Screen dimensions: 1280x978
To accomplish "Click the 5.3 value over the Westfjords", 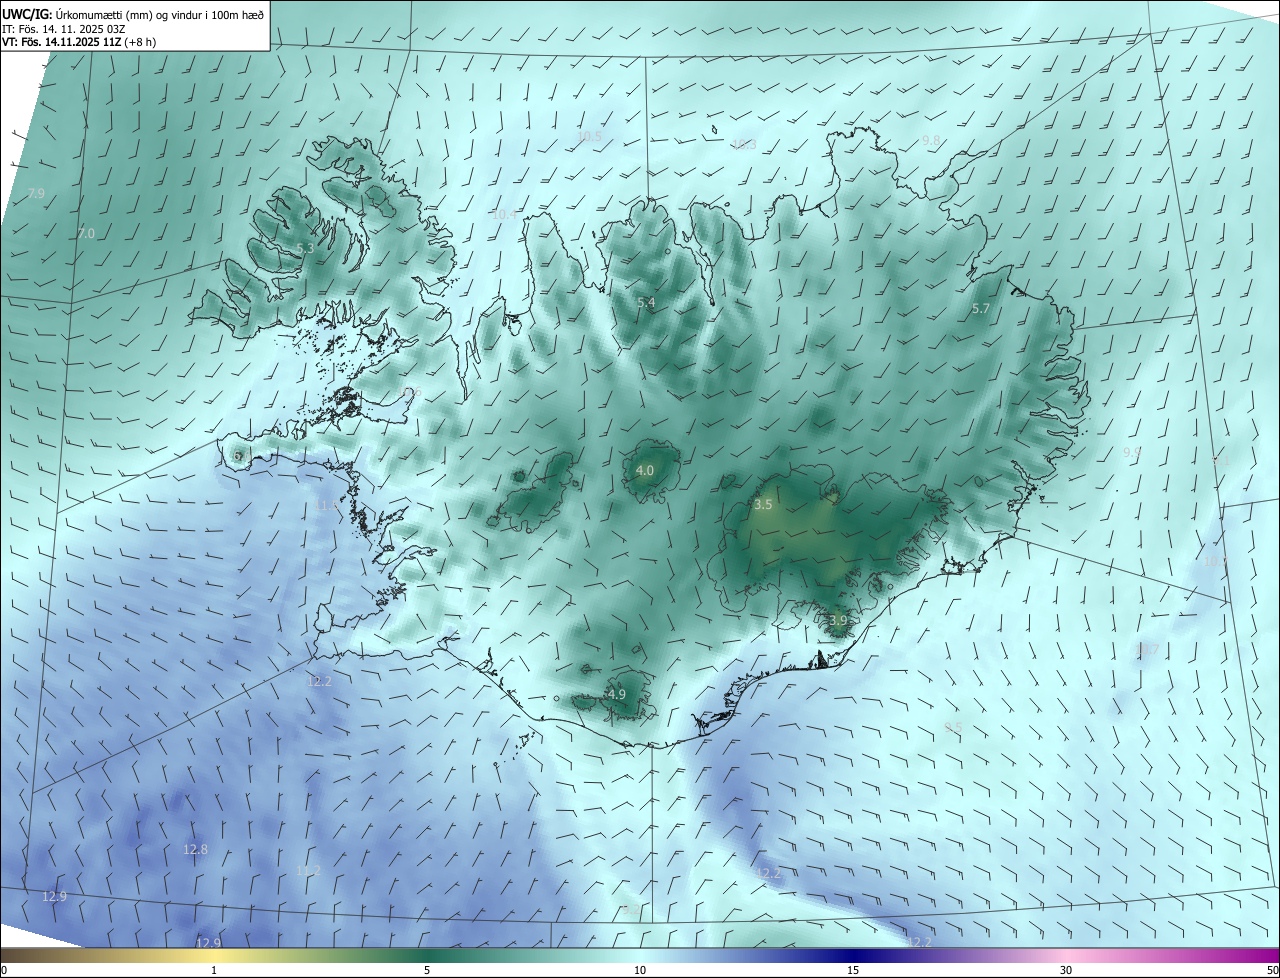I will click(x=305, y=248).
